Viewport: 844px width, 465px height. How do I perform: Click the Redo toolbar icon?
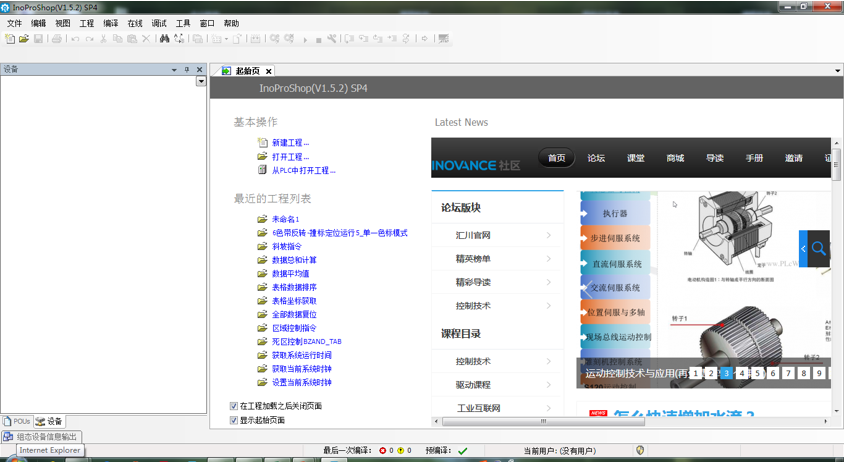click(89, 39)
